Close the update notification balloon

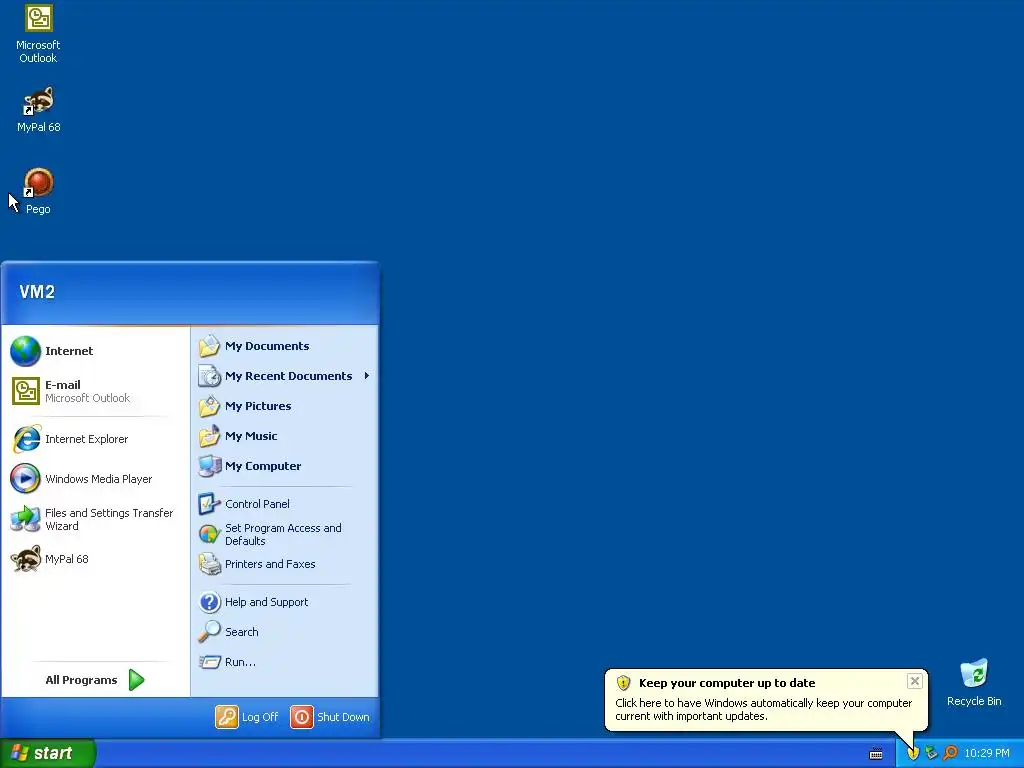(x=914, y=681)
